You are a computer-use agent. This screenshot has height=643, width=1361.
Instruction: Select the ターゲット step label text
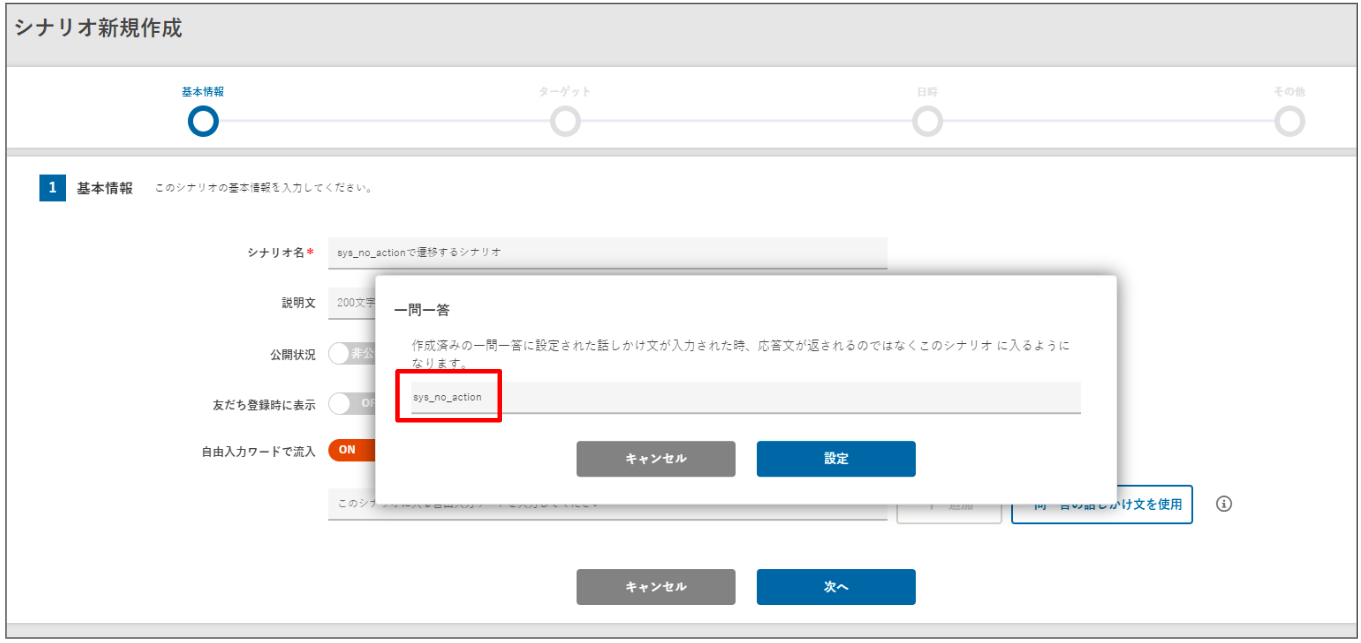565,91
